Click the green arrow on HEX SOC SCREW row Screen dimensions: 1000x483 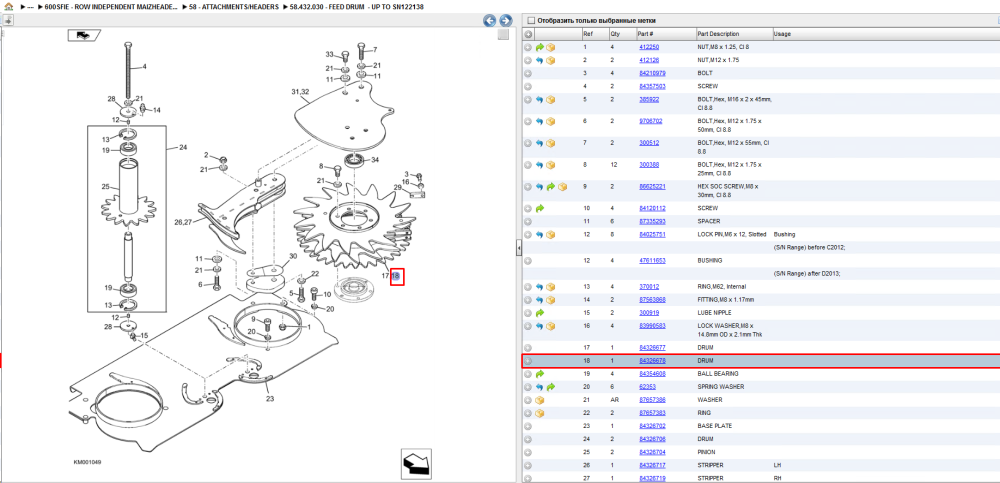(550, 187)
